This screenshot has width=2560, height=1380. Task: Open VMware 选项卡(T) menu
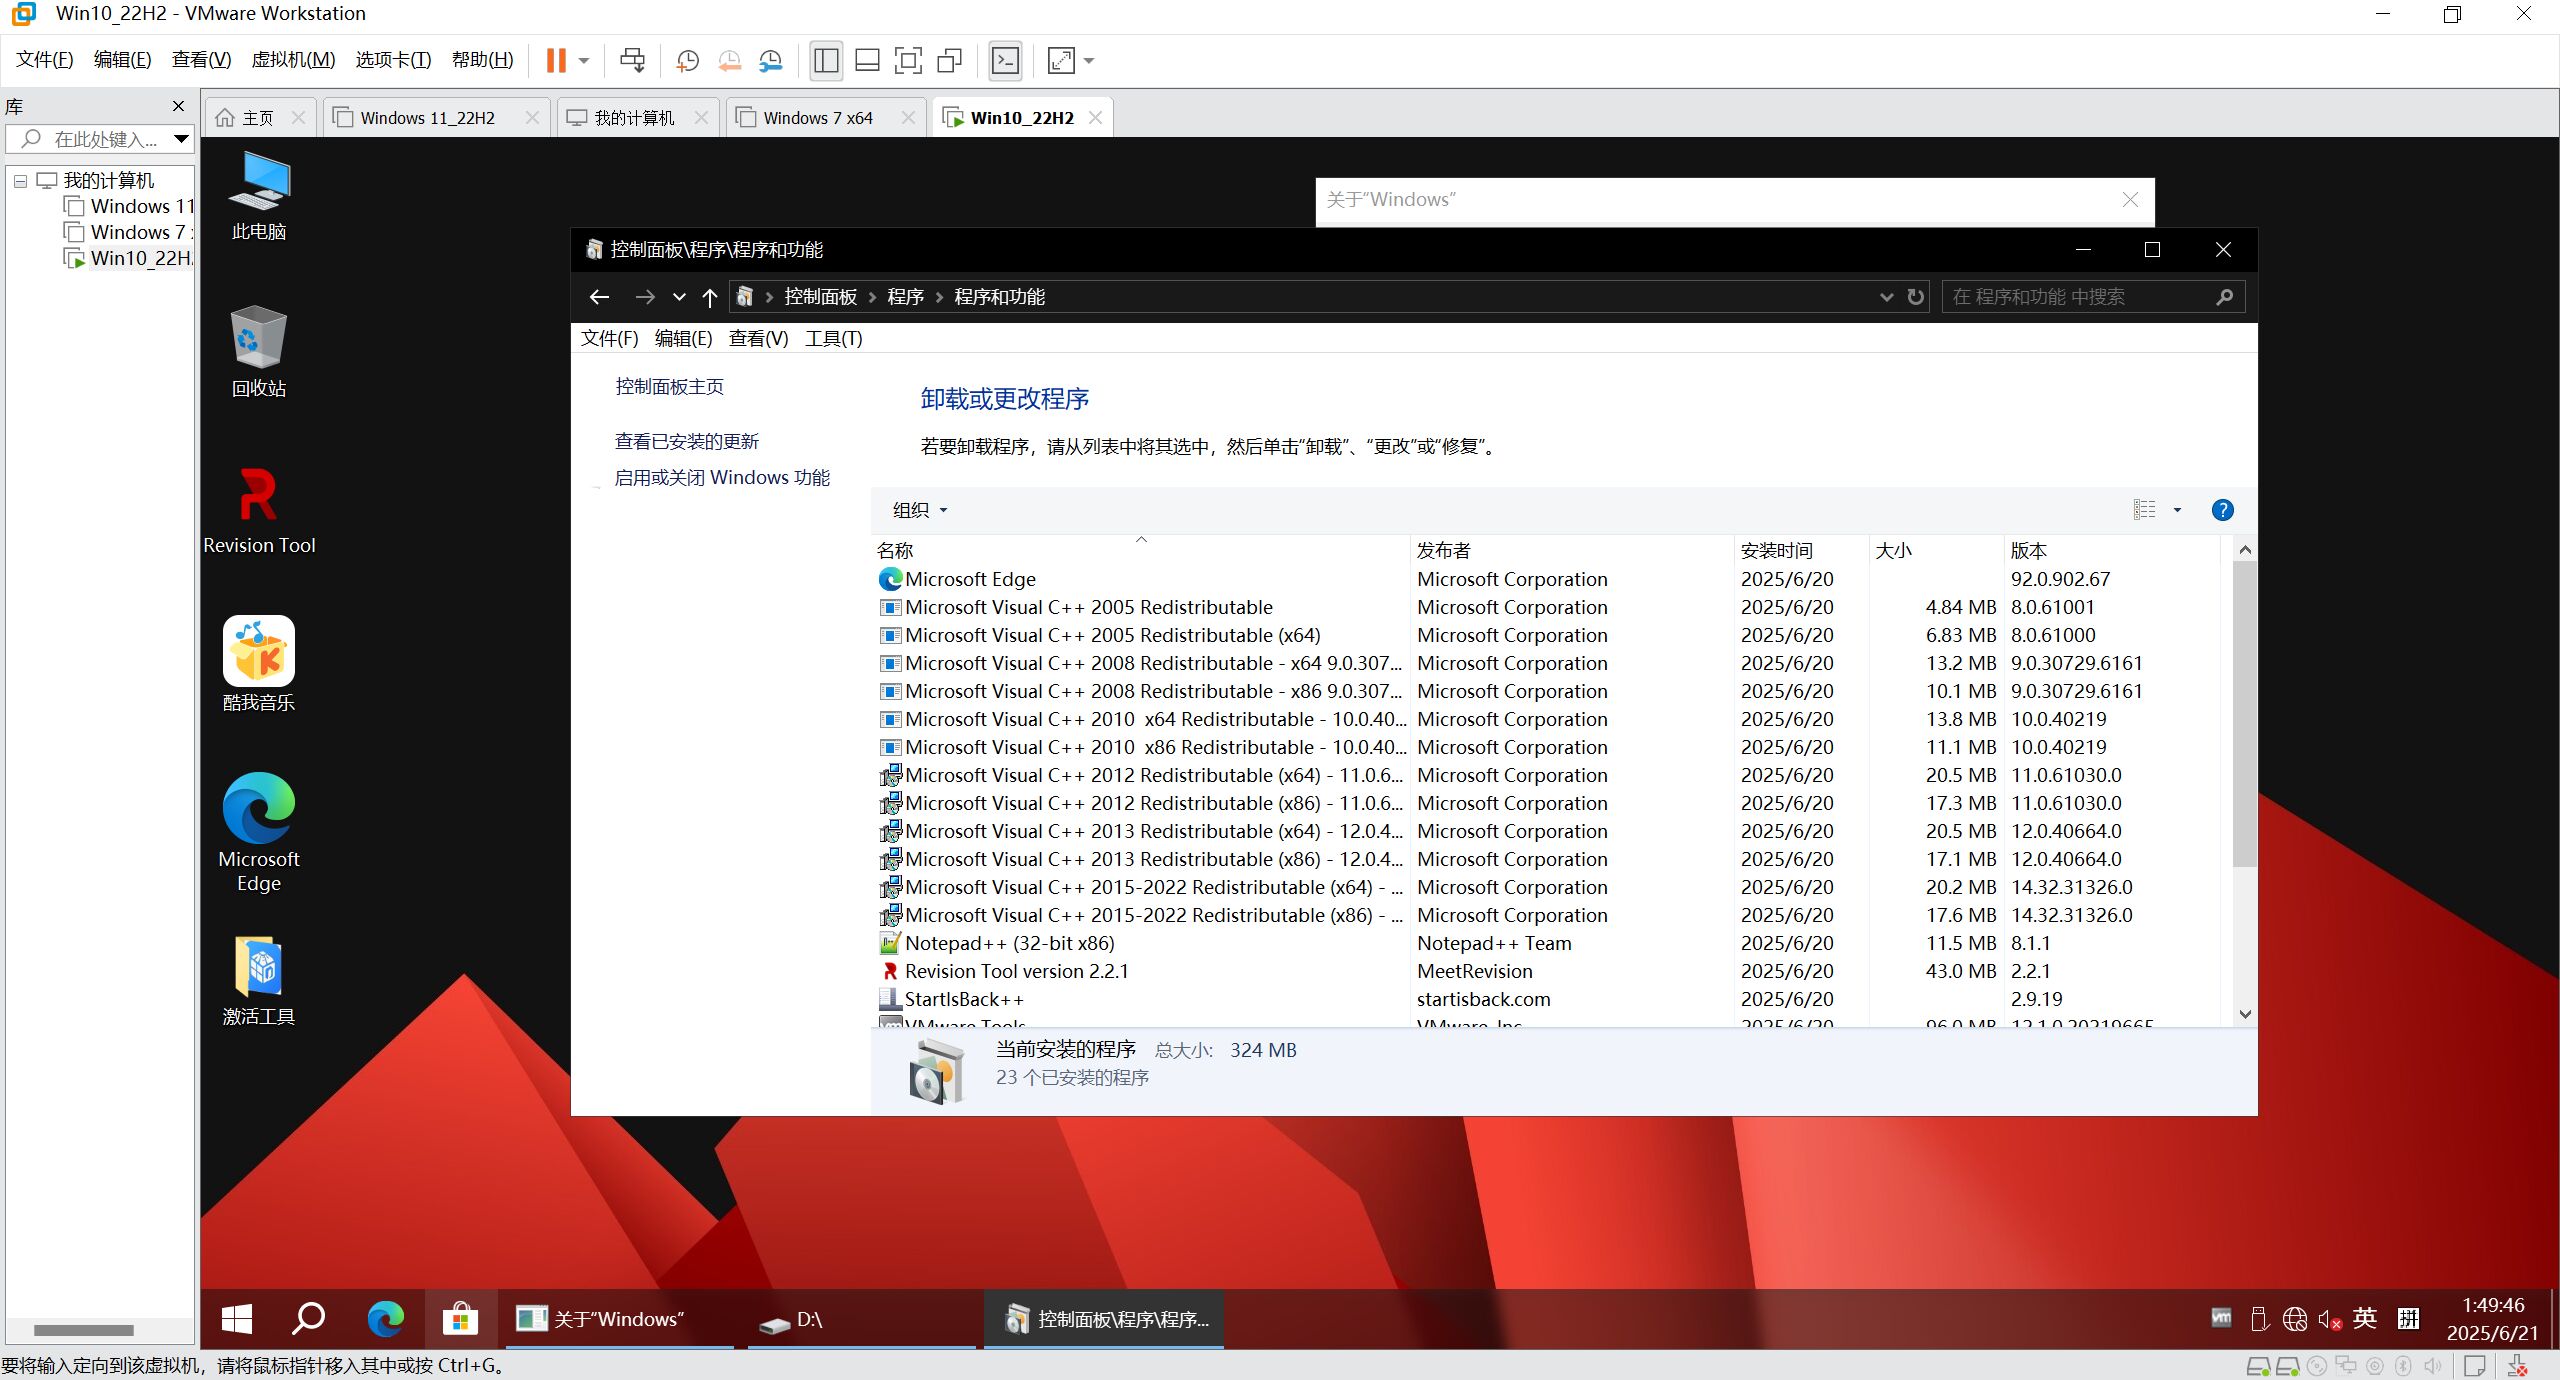[x=393, y=60]
